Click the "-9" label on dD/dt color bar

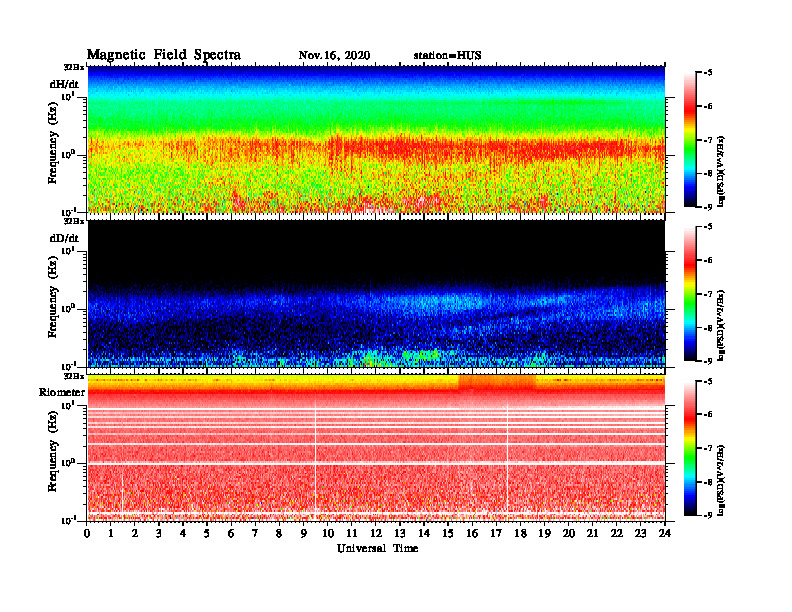click(708, 361)
